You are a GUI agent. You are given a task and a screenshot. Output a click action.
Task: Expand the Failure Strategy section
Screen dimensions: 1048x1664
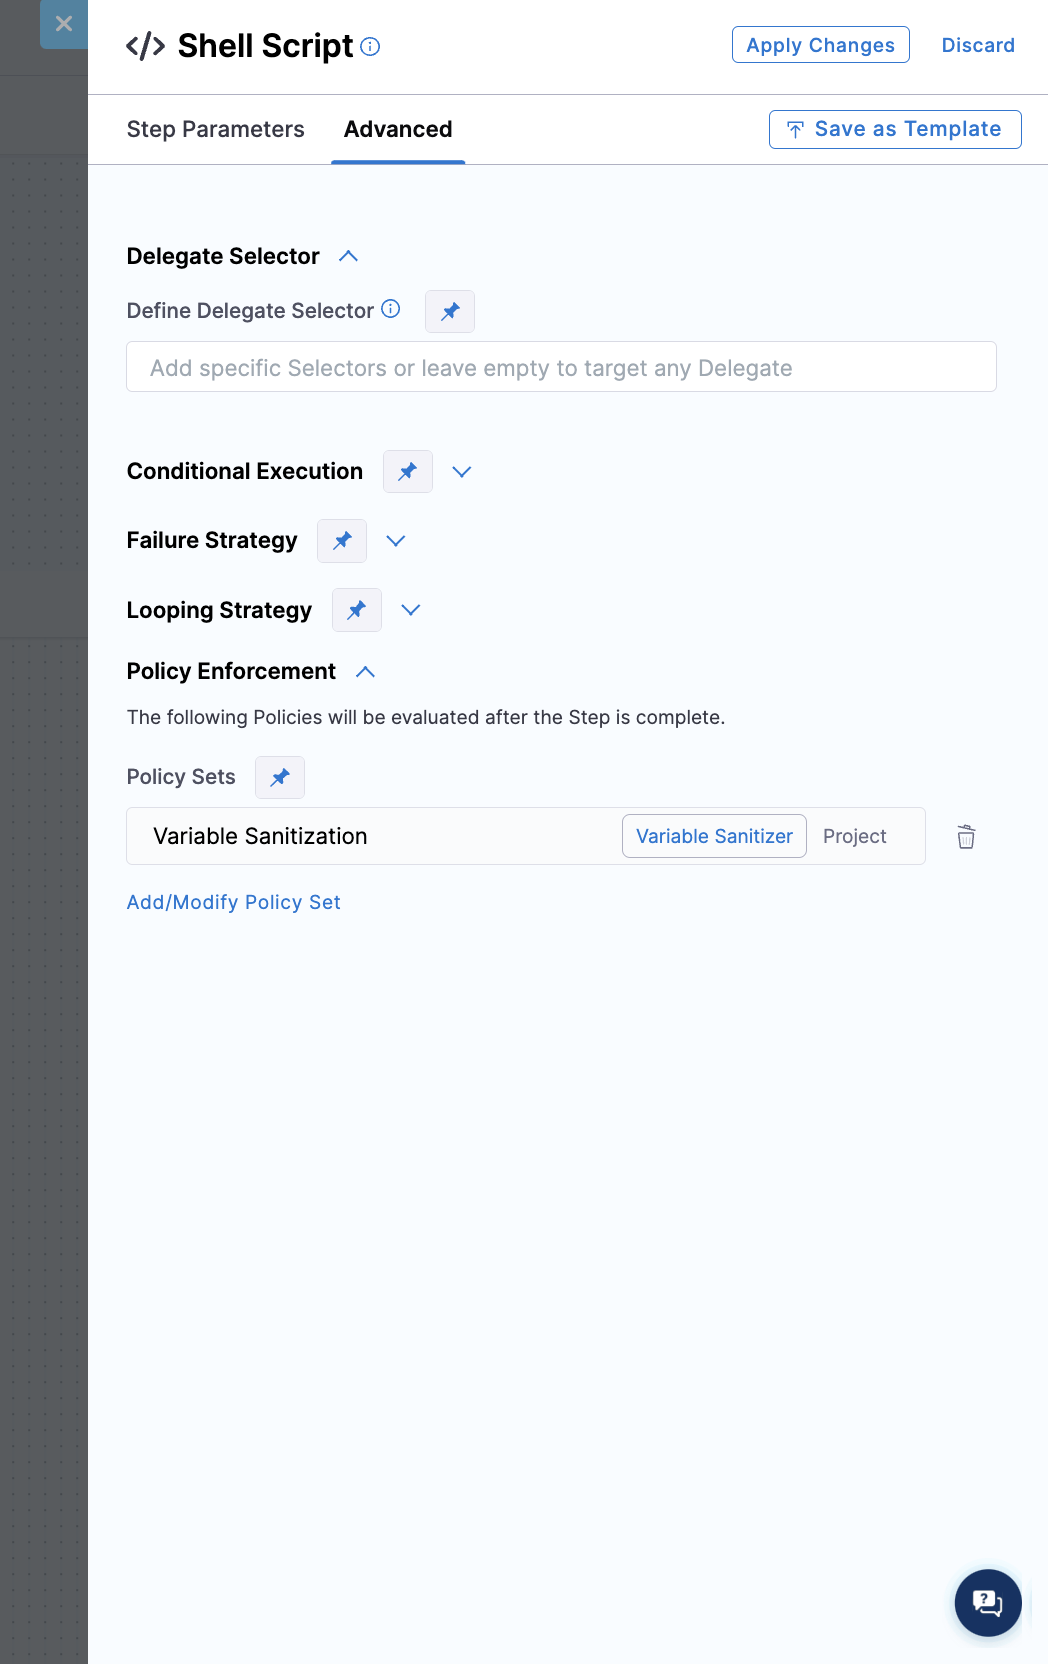tap(396, 541)
